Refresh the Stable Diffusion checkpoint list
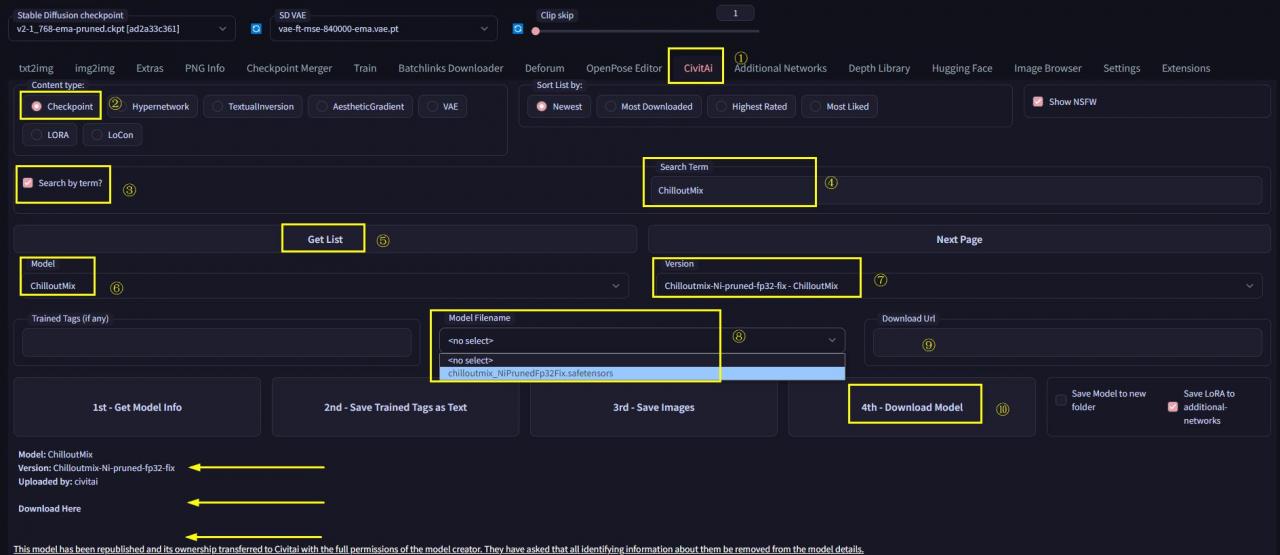1280x555 pixels. coord(256,29)
